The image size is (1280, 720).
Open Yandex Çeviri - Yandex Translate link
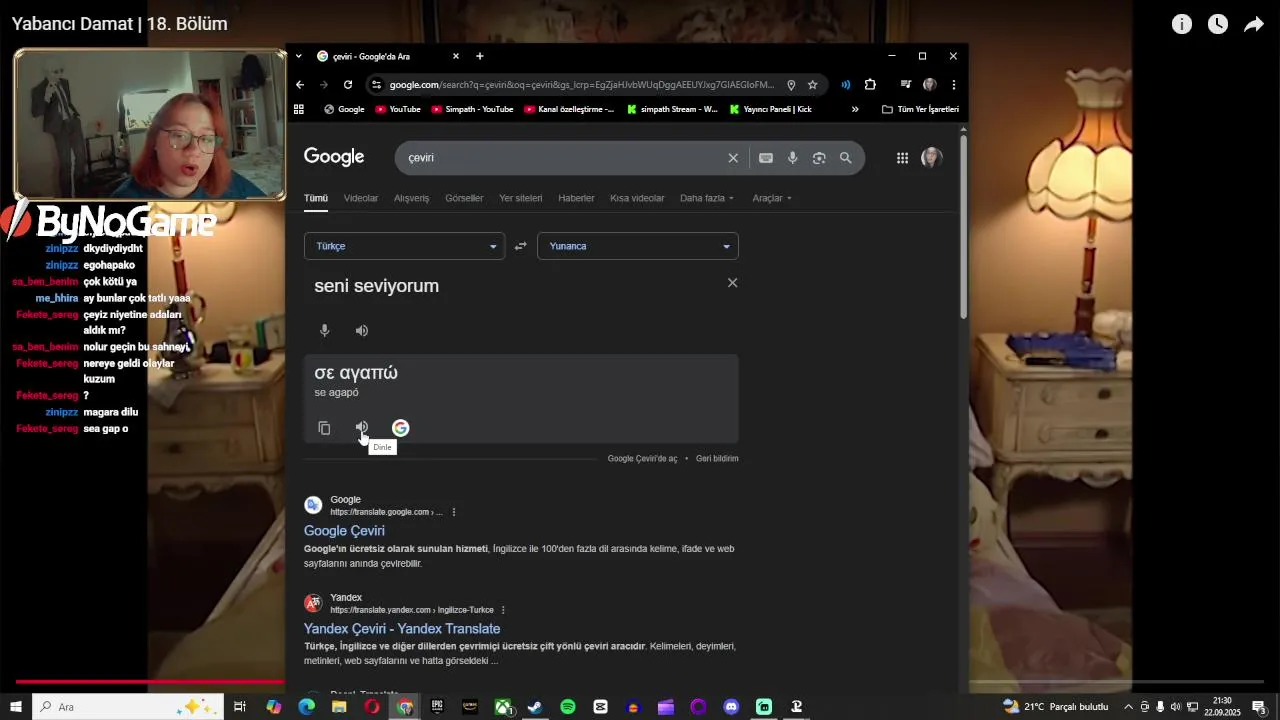(x=402, y=629)
